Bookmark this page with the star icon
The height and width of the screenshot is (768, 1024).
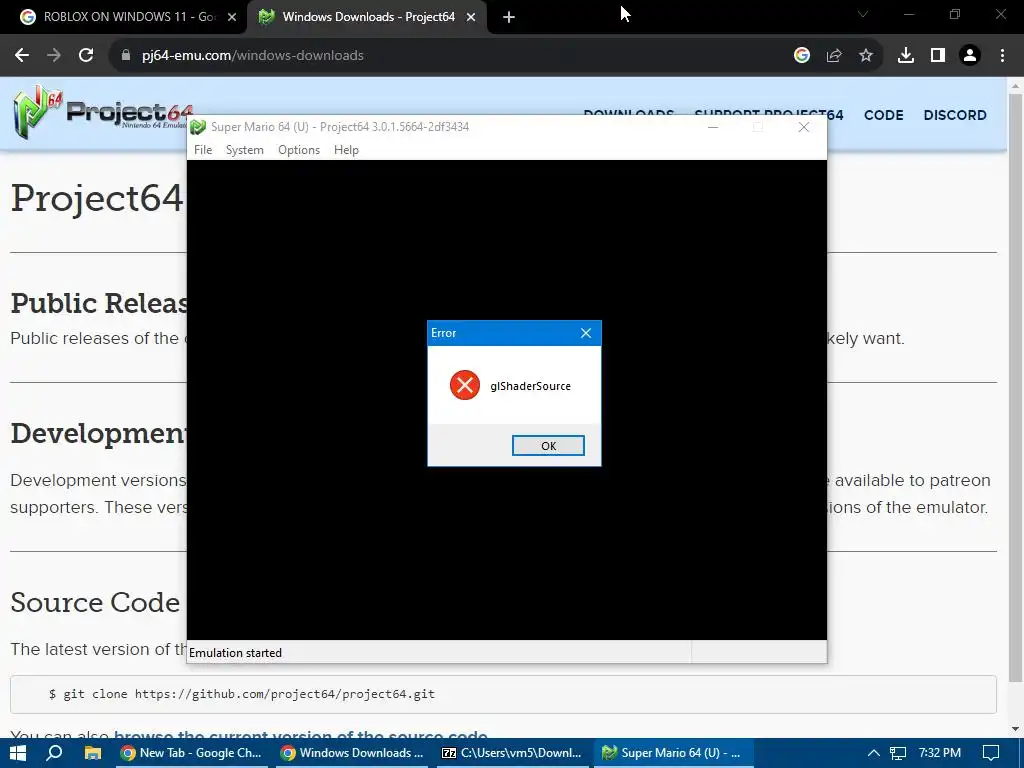click(x=866, y=56)
